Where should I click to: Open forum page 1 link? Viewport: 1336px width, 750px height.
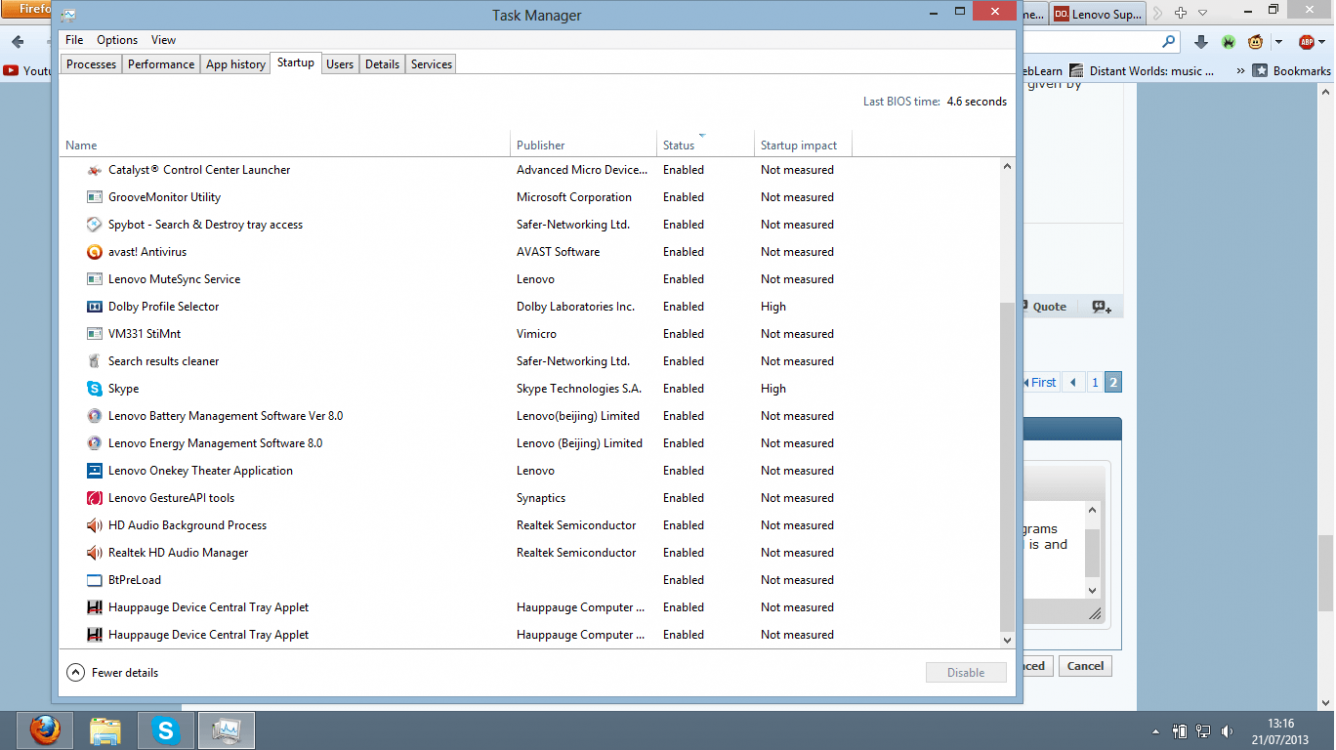[1095, 382]
